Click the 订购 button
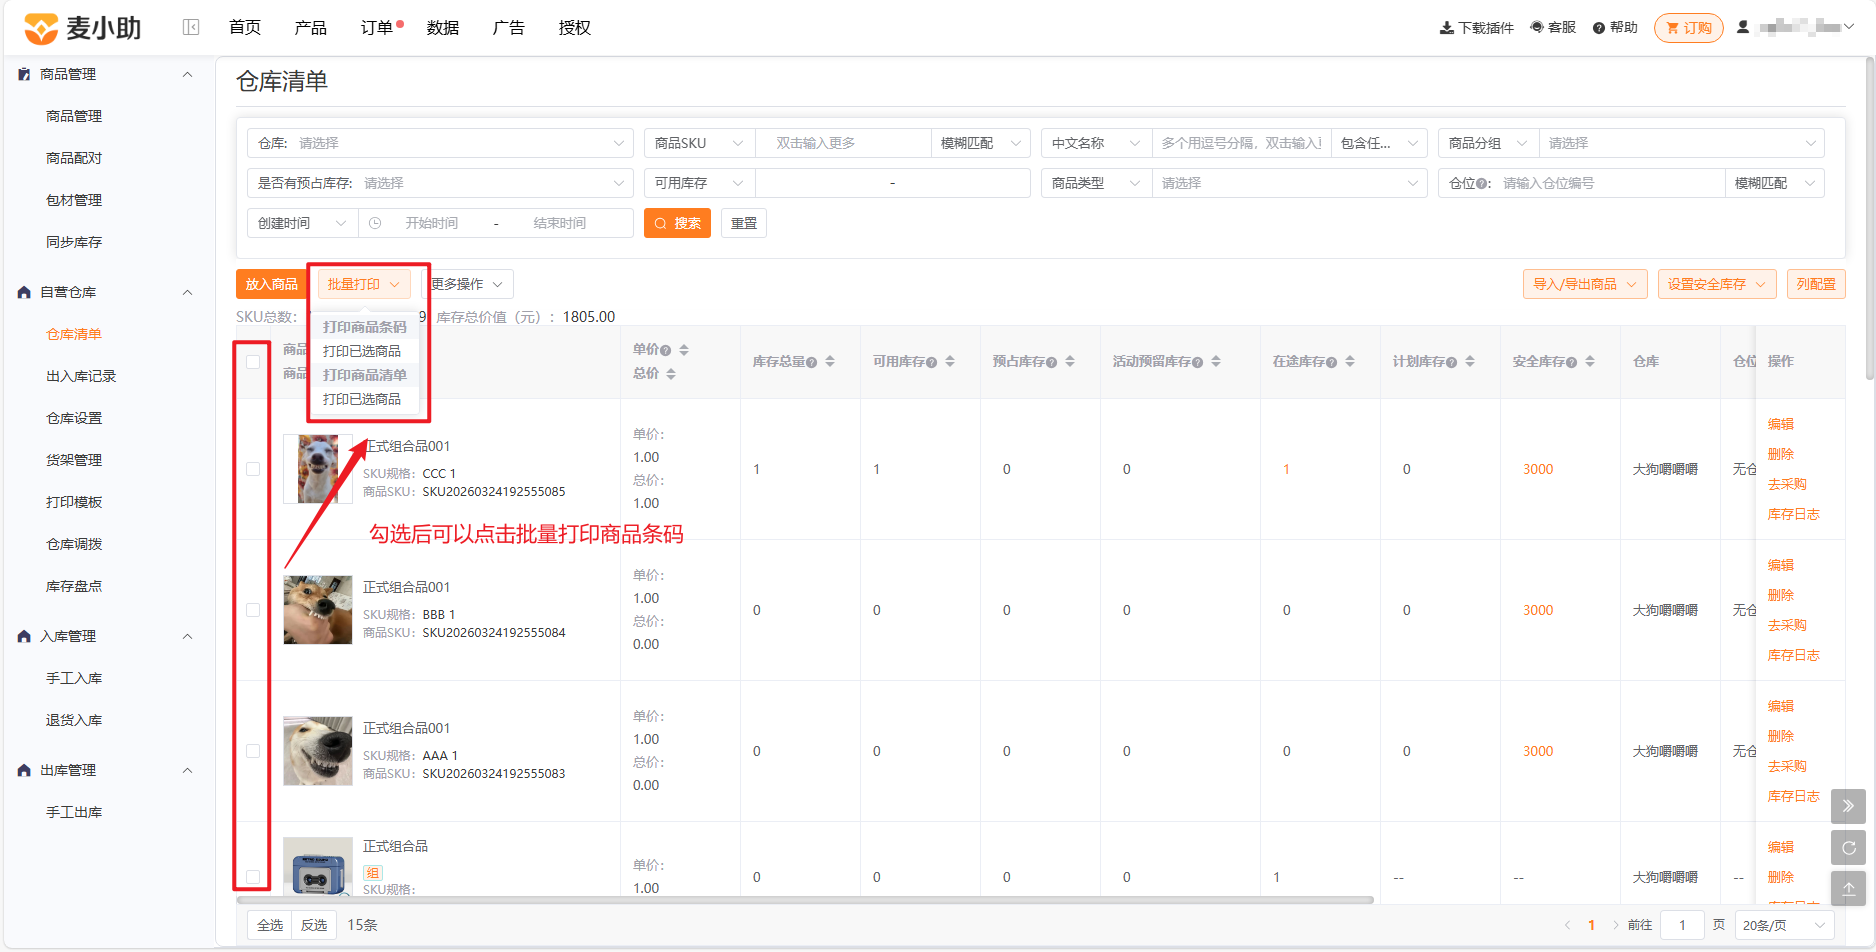Viewport: 1876px width, 952px height. [x=1689, y=28]
